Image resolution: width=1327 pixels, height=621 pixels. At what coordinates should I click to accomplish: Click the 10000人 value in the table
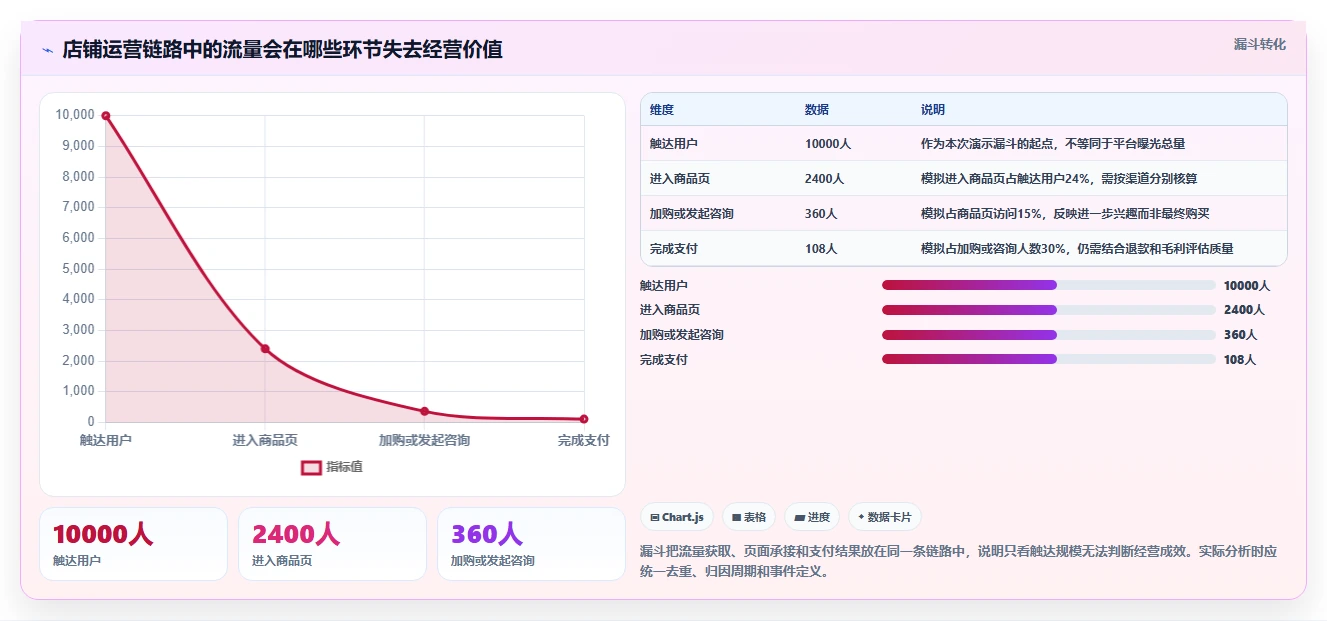click(828, 144)
